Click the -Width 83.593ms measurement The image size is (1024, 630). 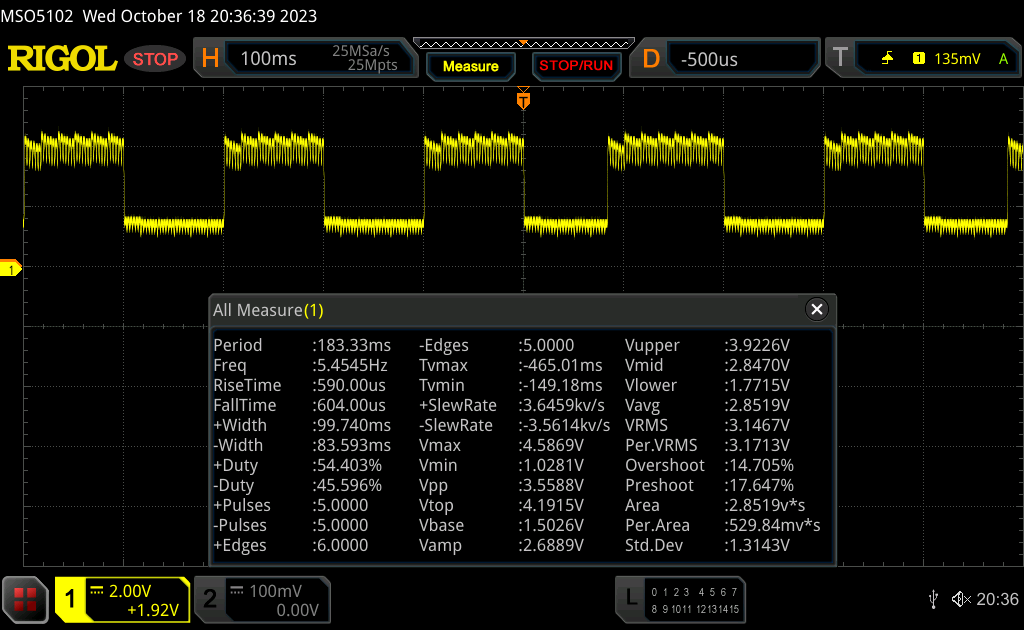click(x=302, y=445)
